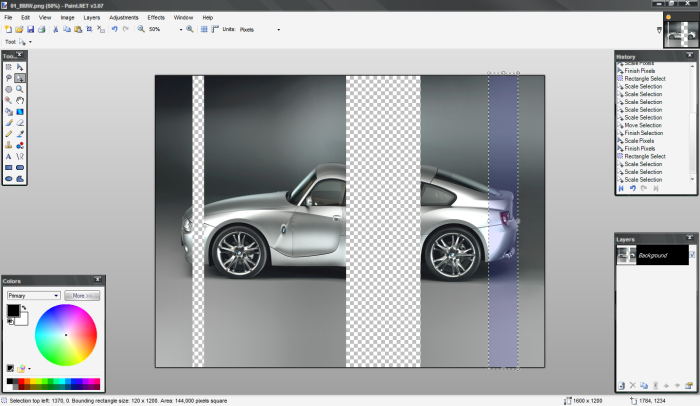The width and height of the screenshot is (700, 406).
Task: Open the Units Pixels dropdown
Action: (278, 30)
